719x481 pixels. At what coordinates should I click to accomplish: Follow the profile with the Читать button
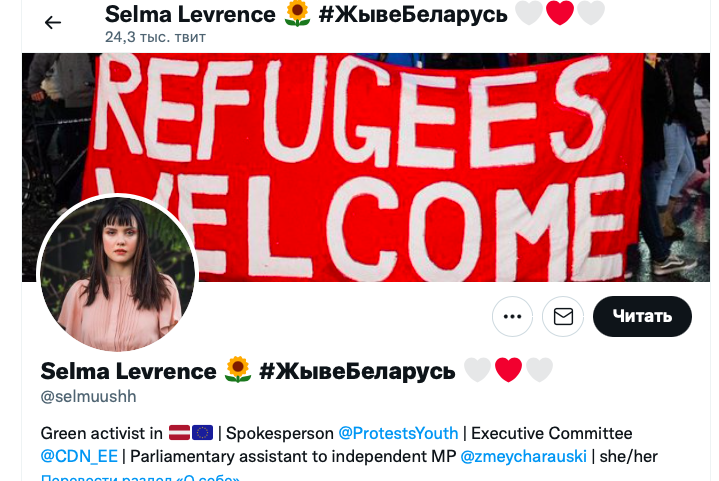(x=642, y=316)
